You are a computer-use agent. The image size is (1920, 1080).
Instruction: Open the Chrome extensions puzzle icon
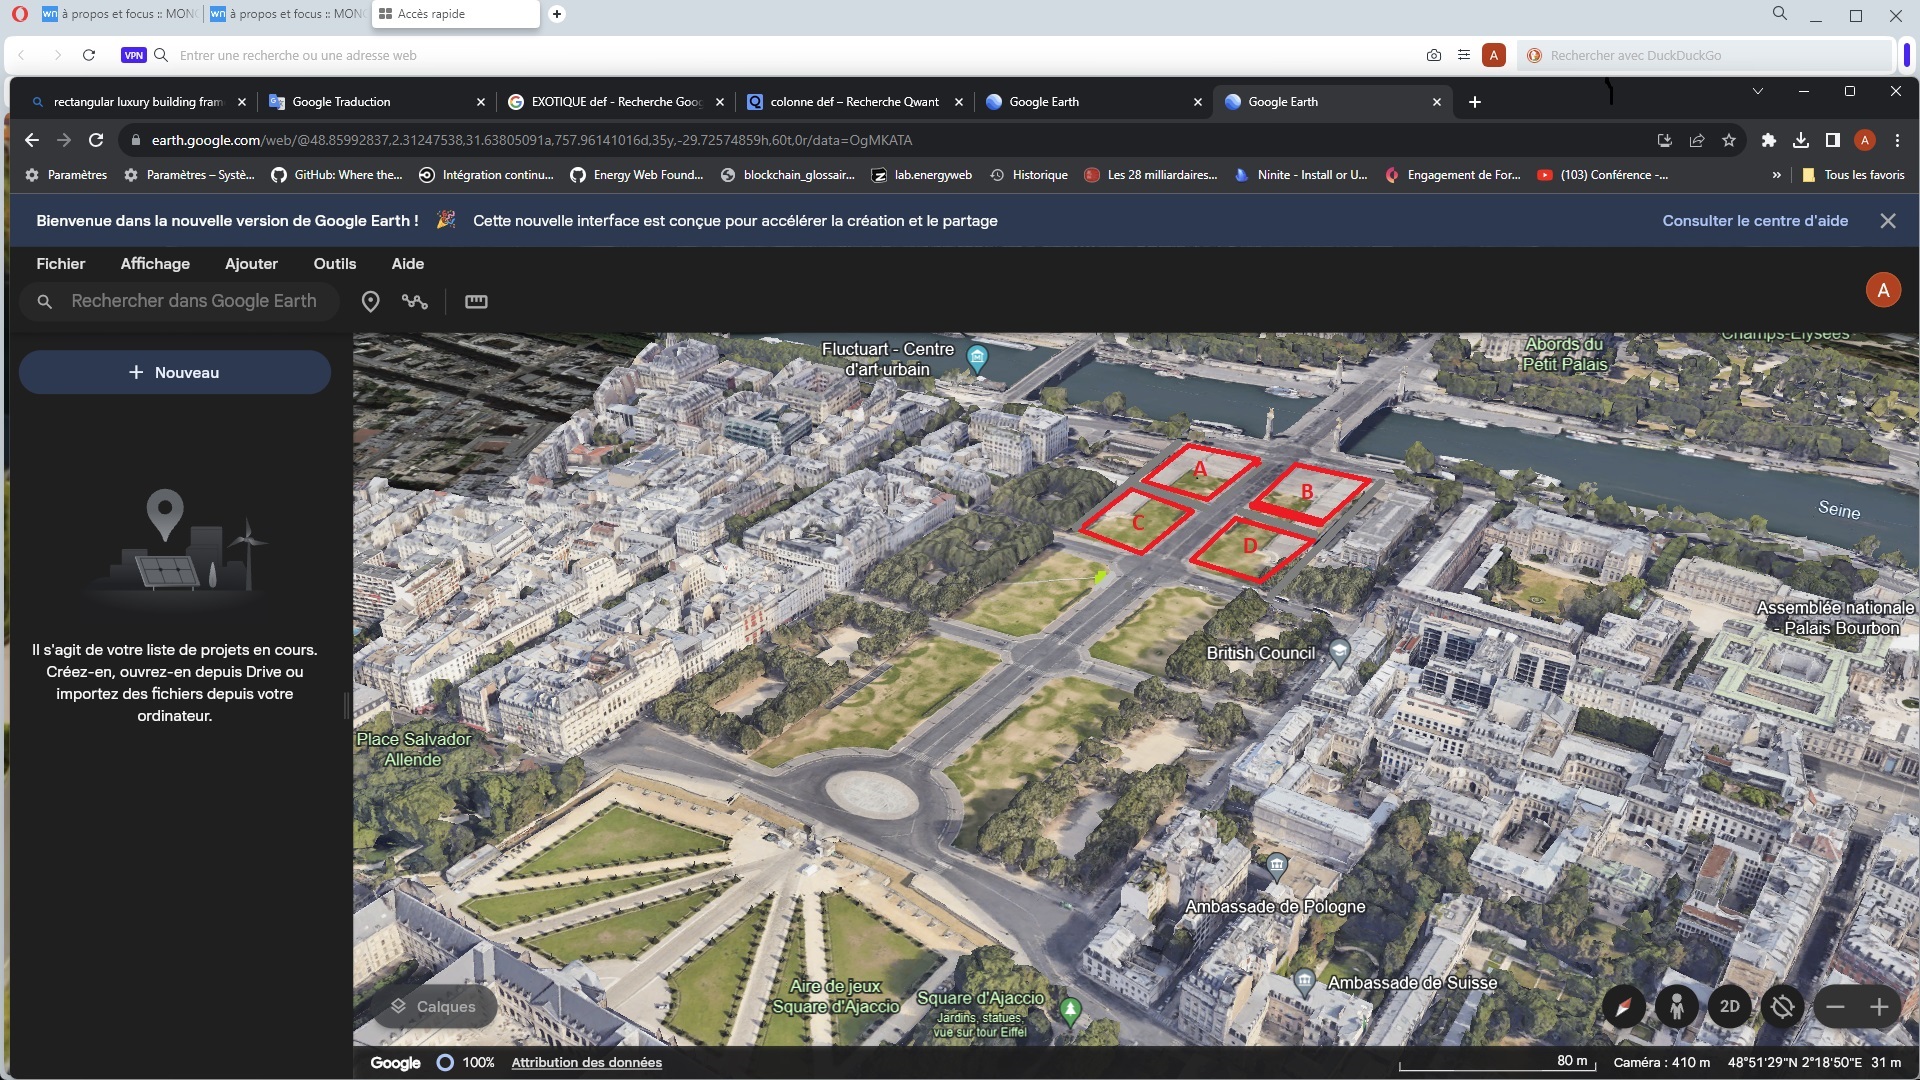point(1769,140)
